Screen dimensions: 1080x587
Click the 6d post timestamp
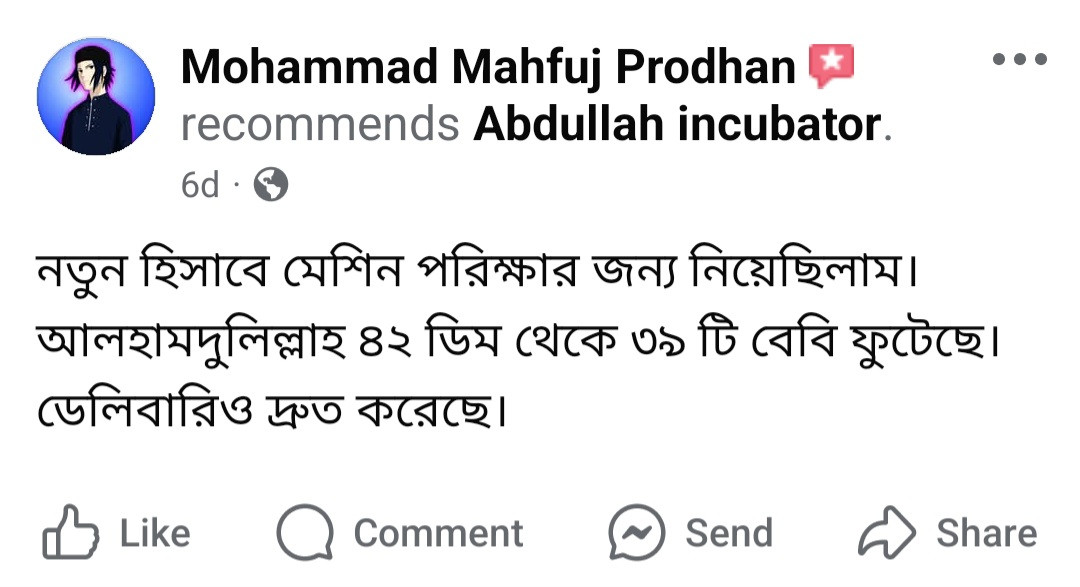tap(200, 186)
